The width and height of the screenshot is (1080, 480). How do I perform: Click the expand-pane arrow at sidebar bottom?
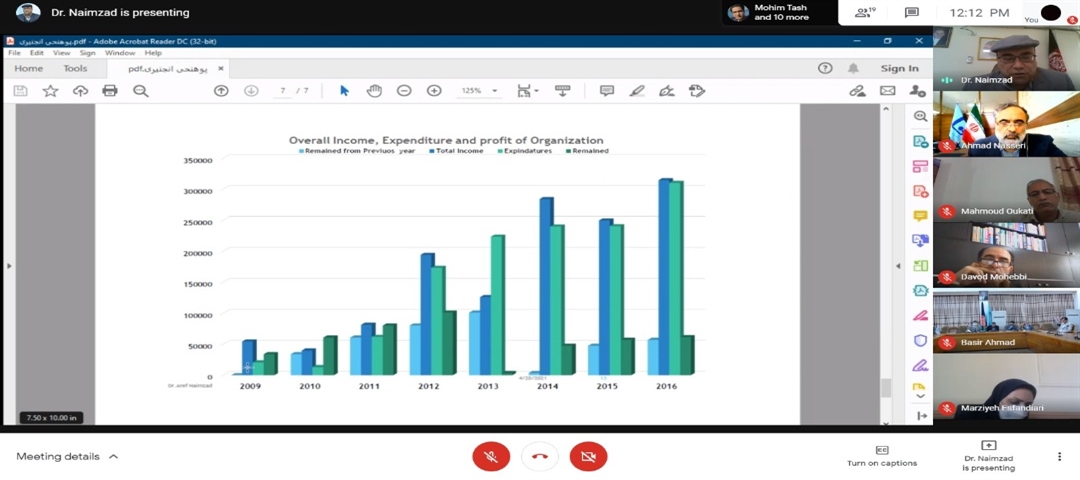click(x=921, y=415)
